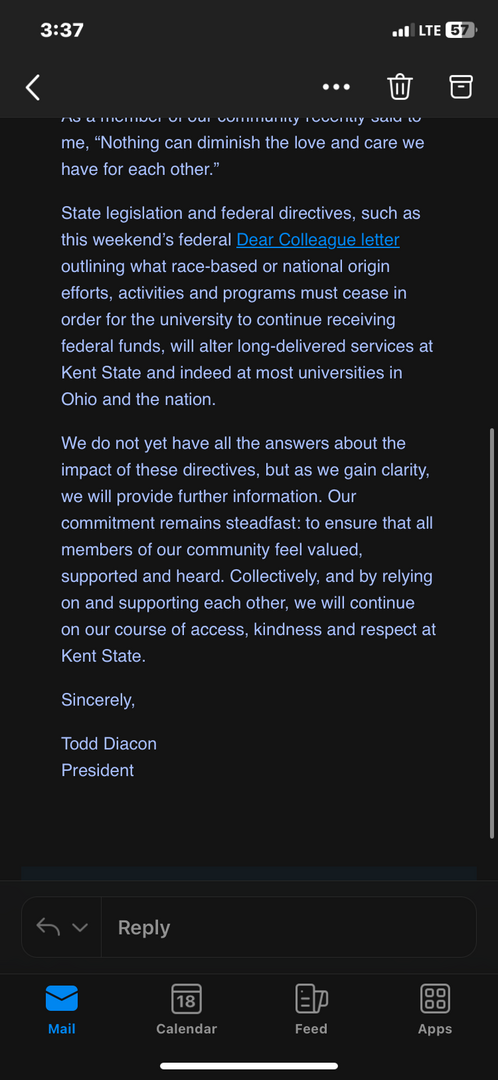The height and width of the screenshot is (1080, 498).
Task: Delete this email with the trash icon
Action: point(400,86)
